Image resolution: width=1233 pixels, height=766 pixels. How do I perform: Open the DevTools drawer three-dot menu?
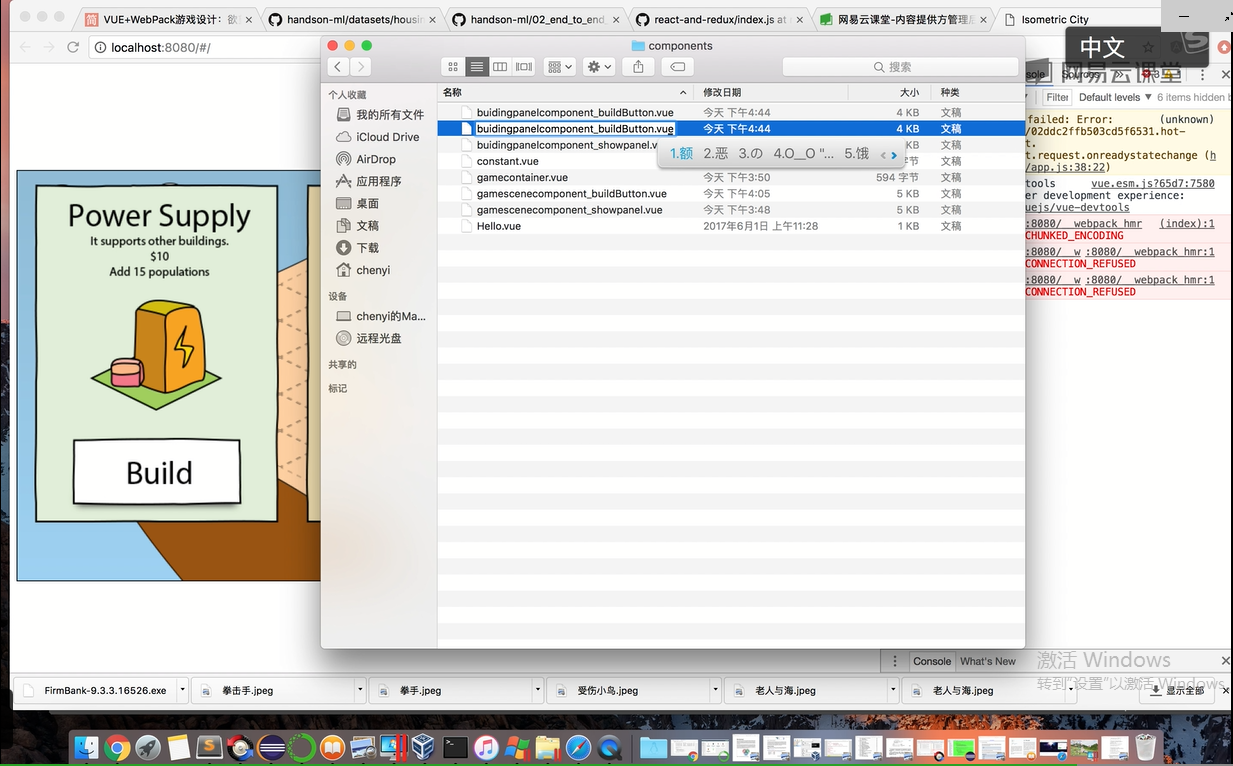(x=895, y=661)
